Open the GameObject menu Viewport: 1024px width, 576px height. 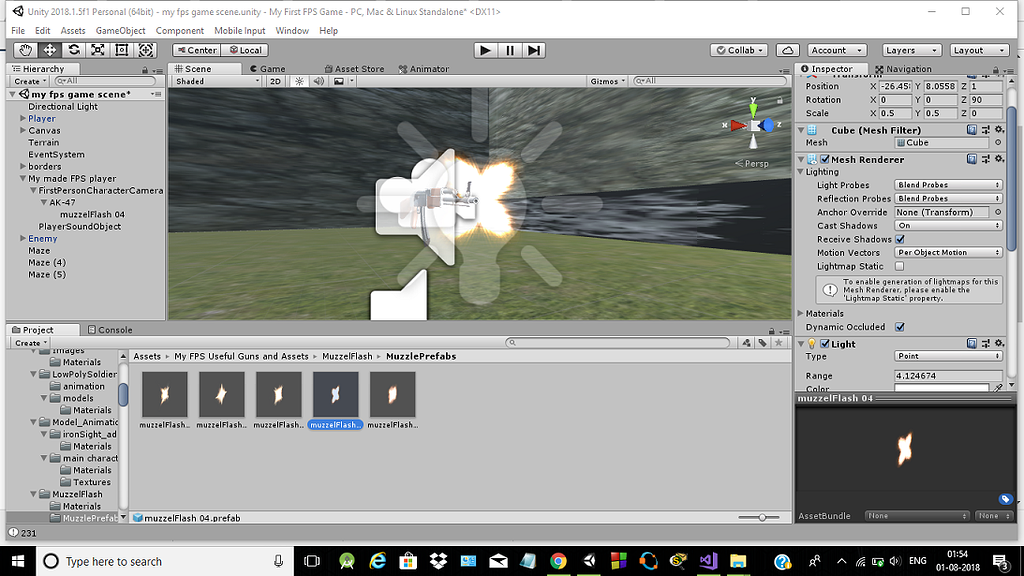pos(121,30)
